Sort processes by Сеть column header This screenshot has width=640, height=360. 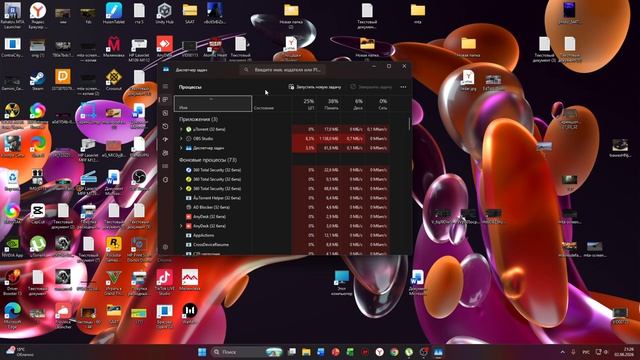coord(377,104)
